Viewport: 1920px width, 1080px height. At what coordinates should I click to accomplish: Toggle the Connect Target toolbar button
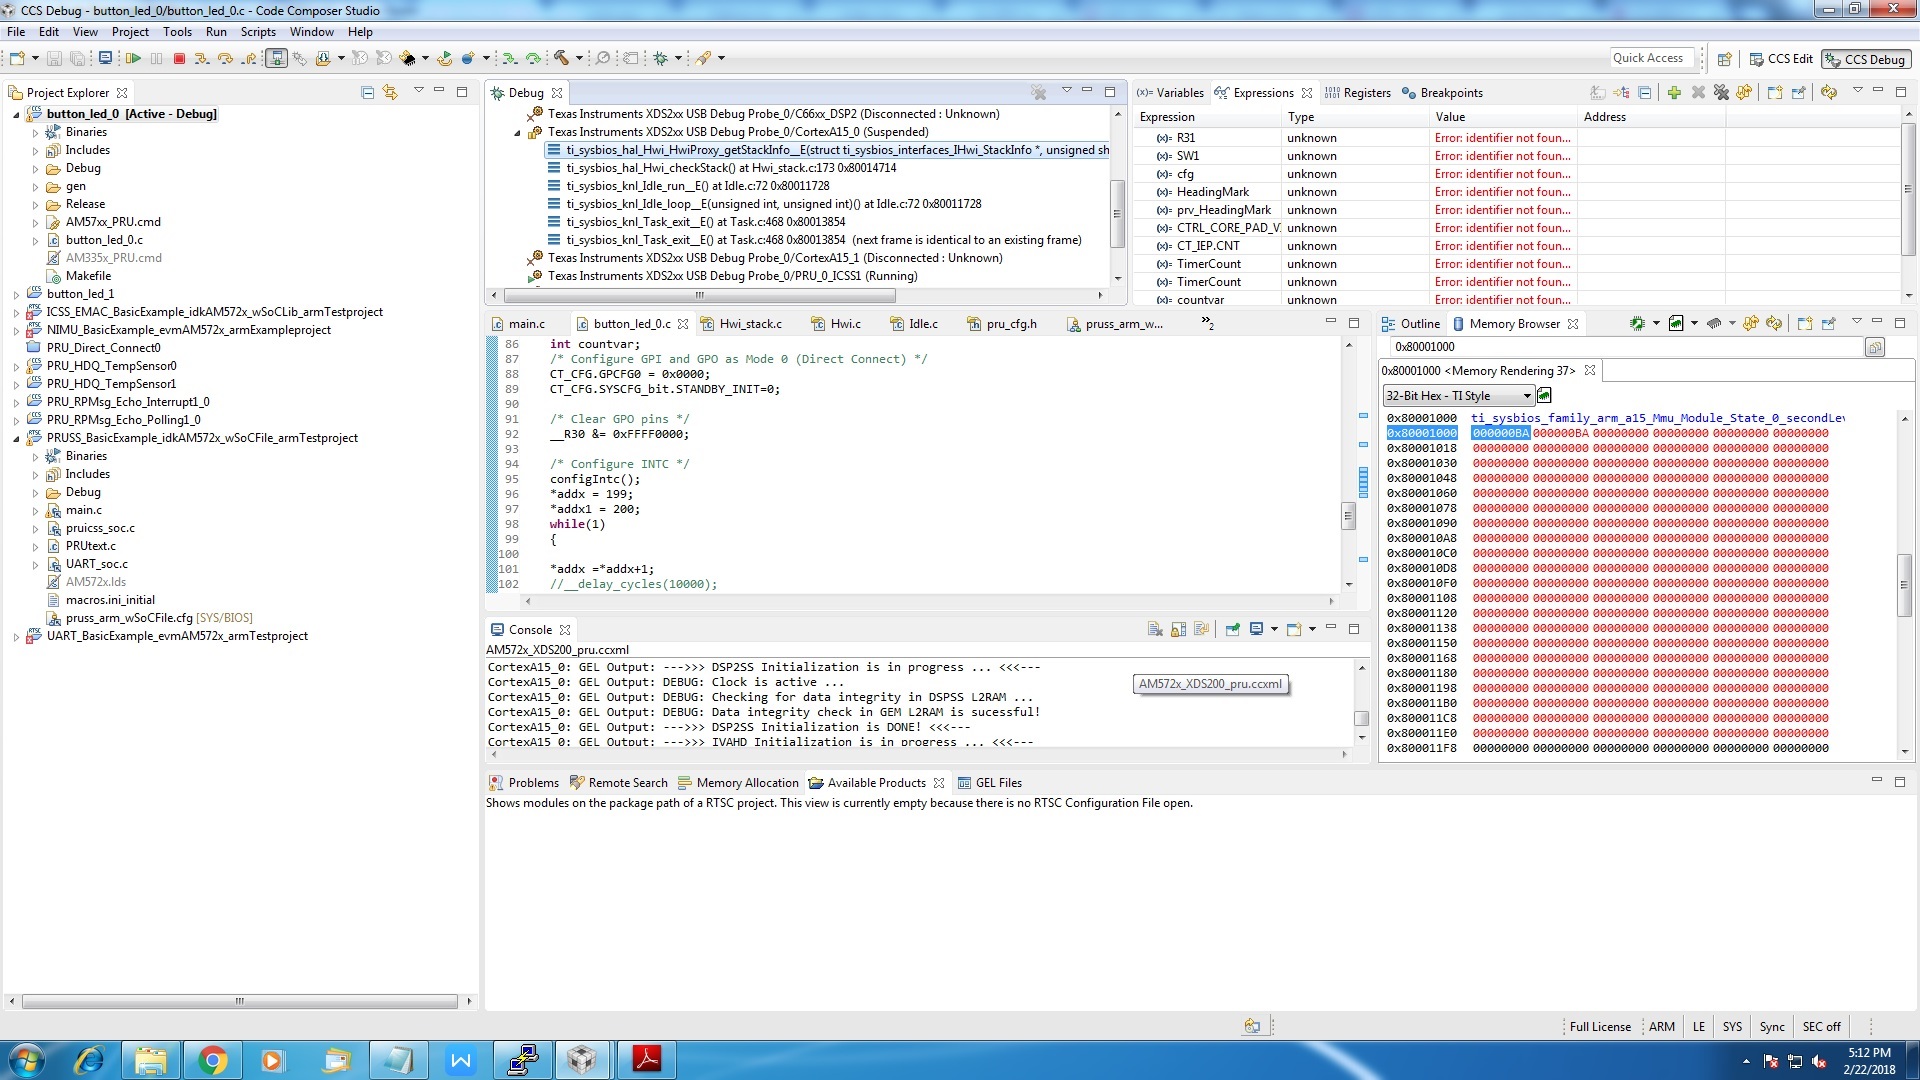tap(276, 58)
